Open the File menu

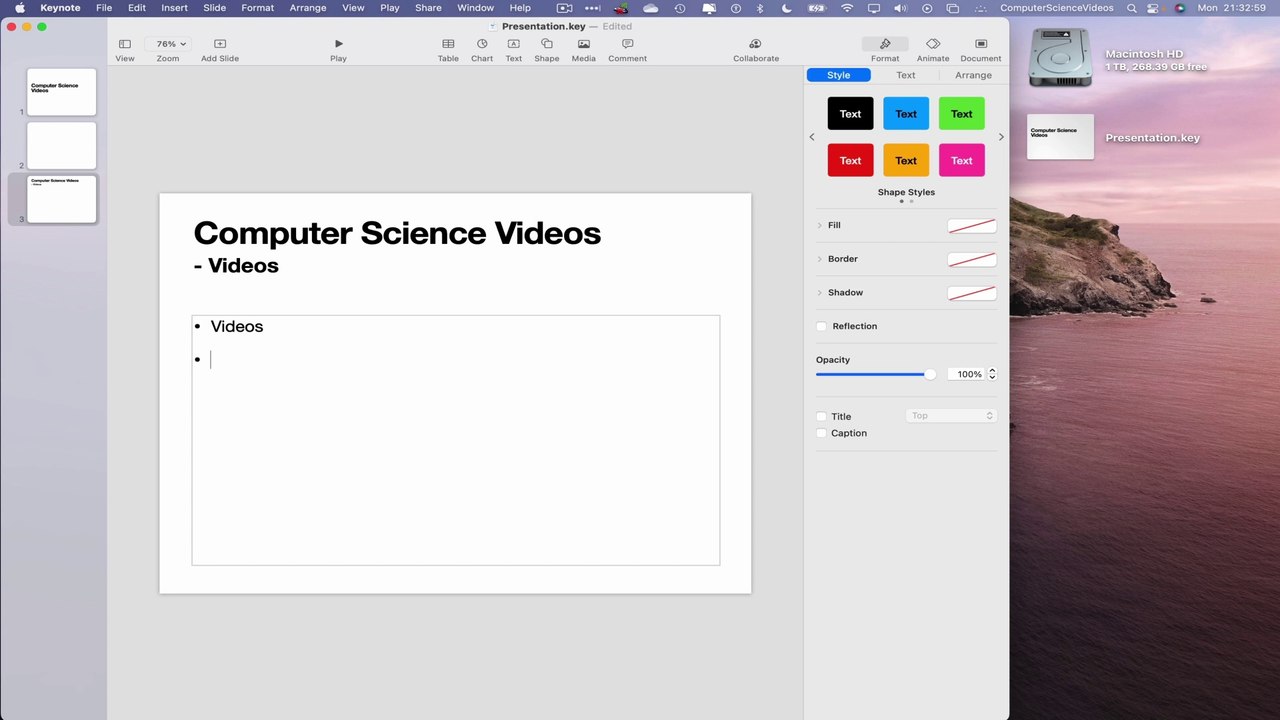104,8
